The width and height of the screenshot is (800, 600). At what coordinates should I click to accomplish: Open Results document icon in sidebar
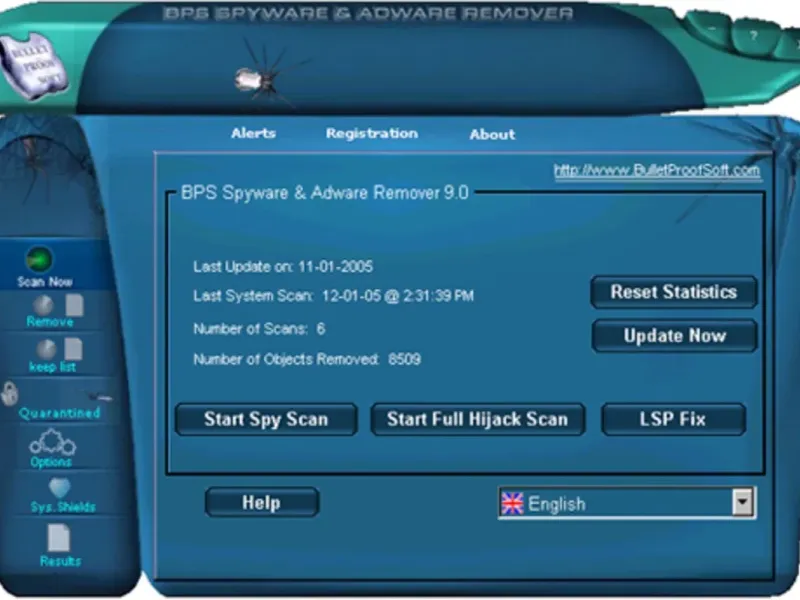pyautogui.click(x=59, y=538)
